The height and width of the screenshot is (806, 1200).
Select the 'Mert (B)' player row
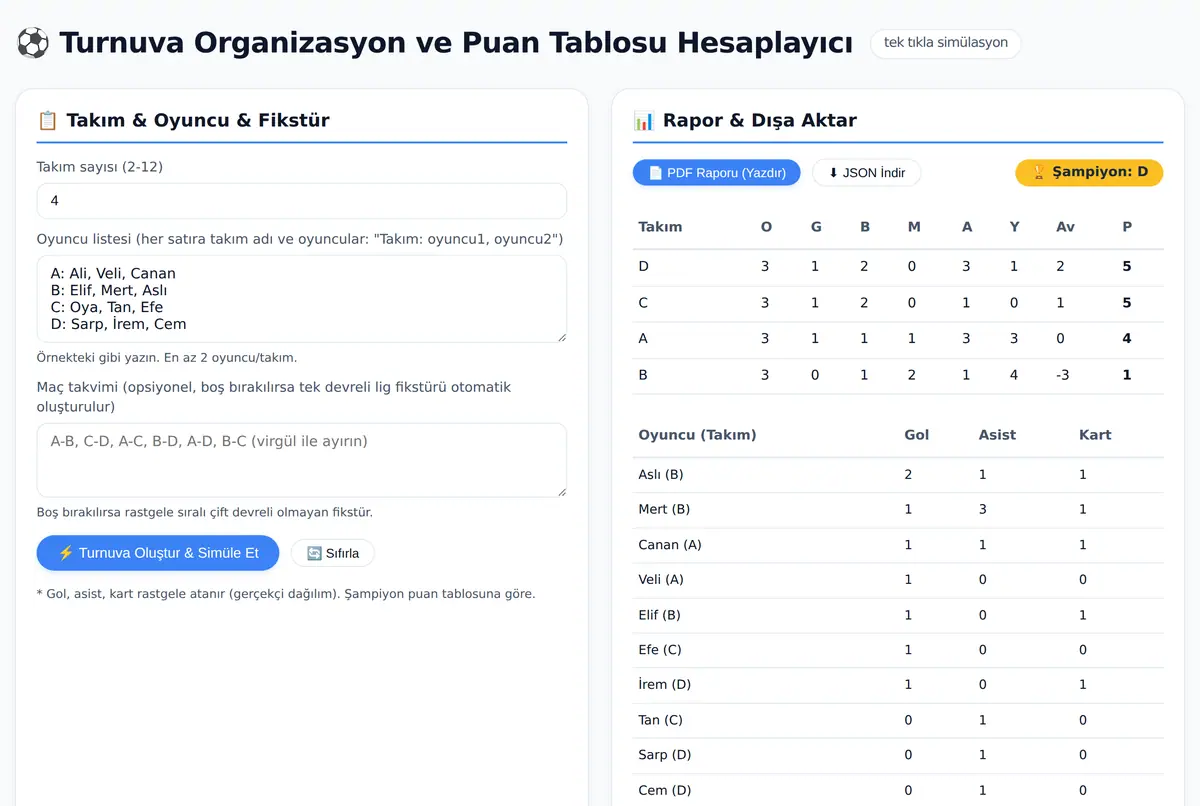(898, 510)
